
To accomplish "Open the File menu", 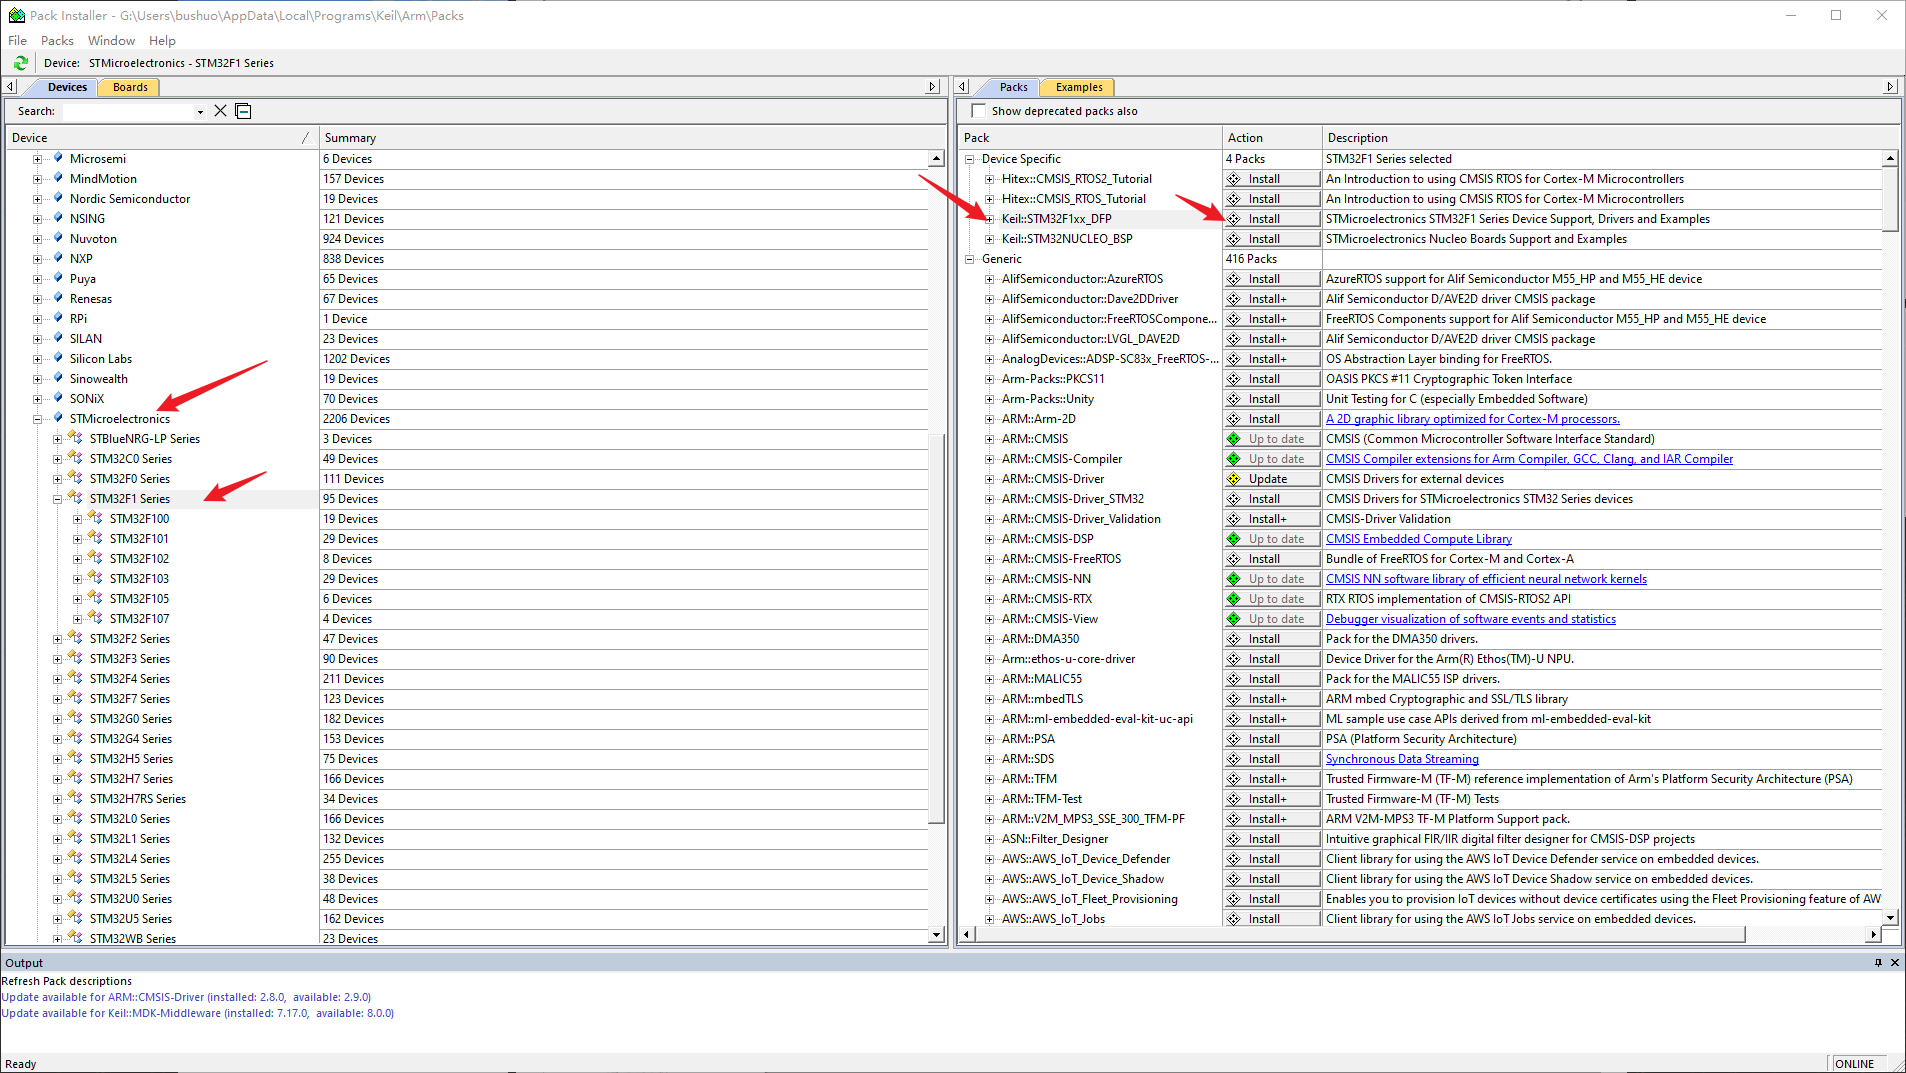I will (18, 41).
